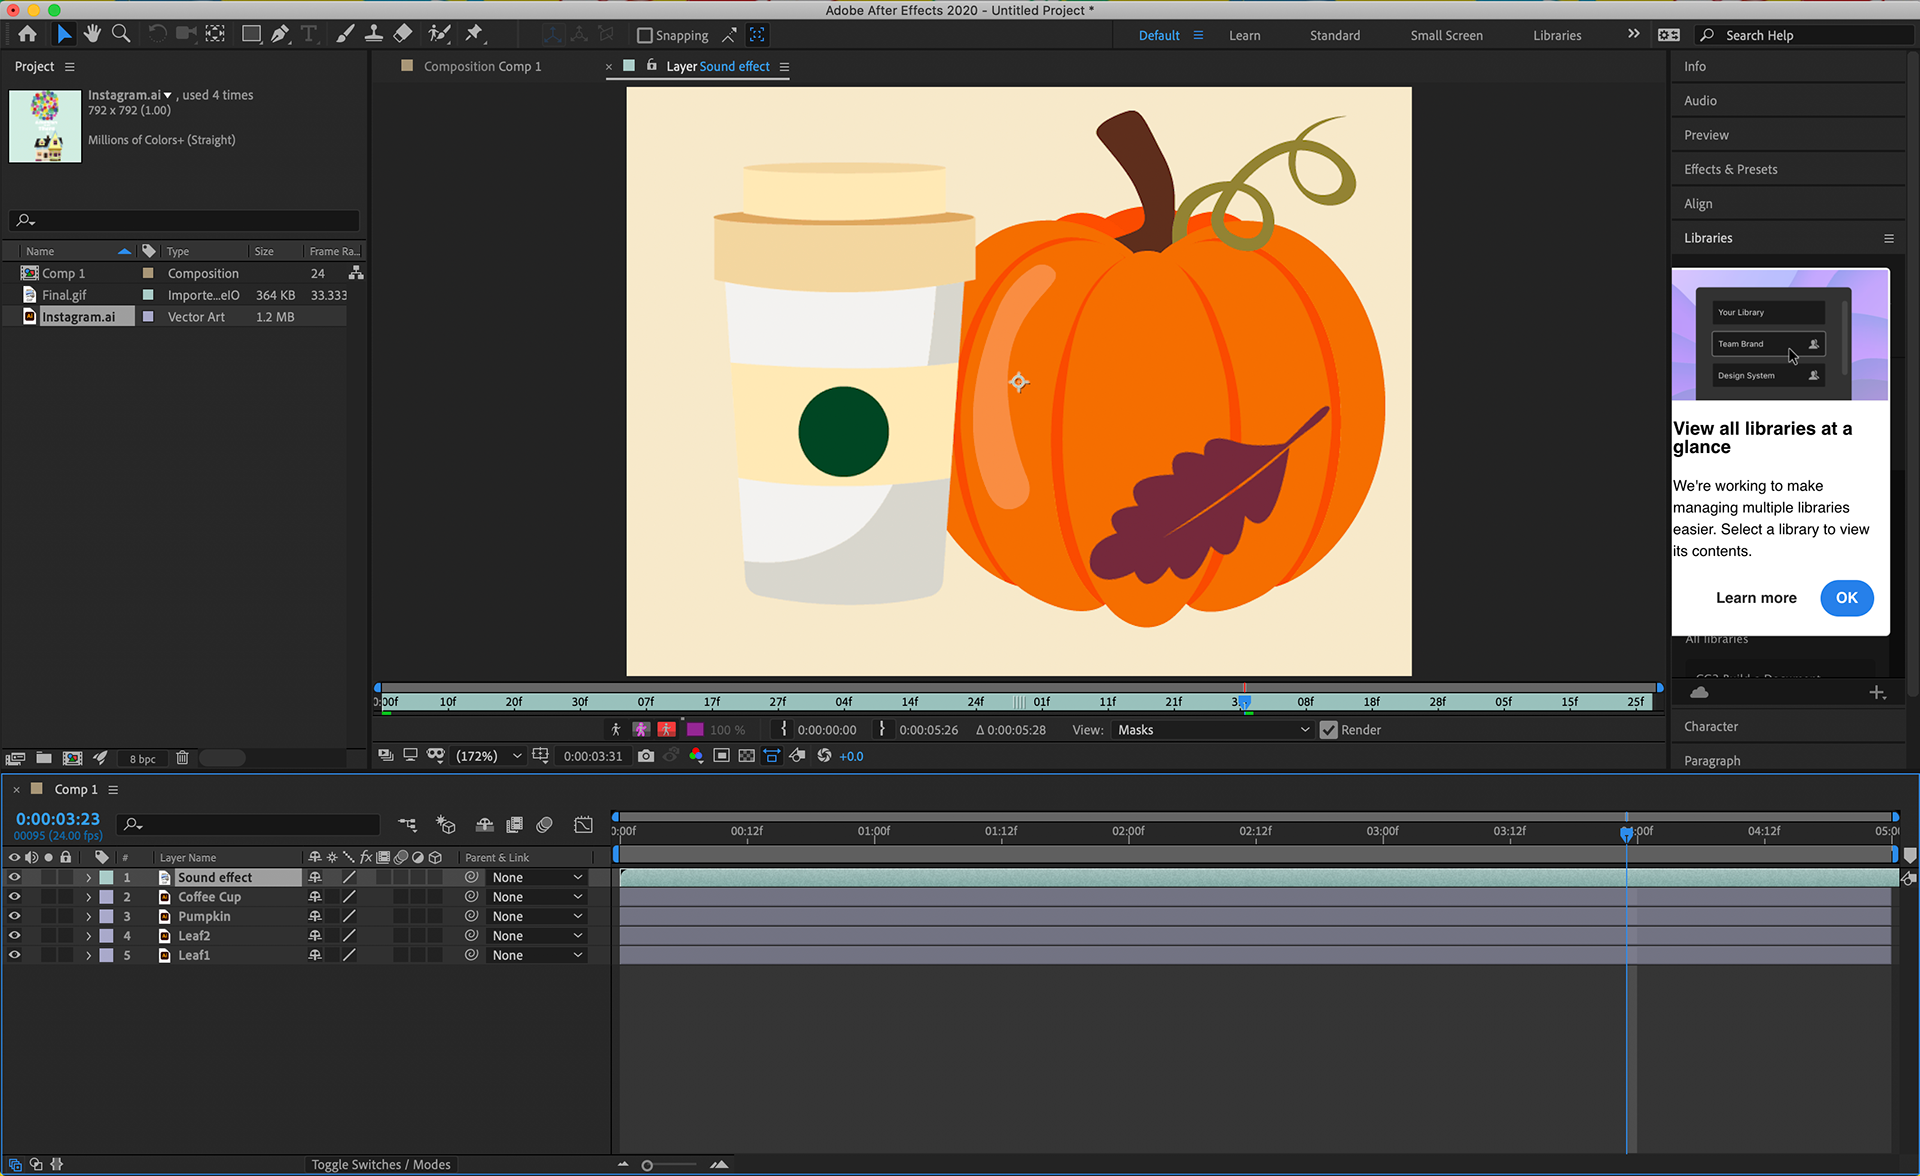This screenshot has width=1920, height=1176.
Task: Hide the Coffee Cup layer
Action: (x=14, y=897)
